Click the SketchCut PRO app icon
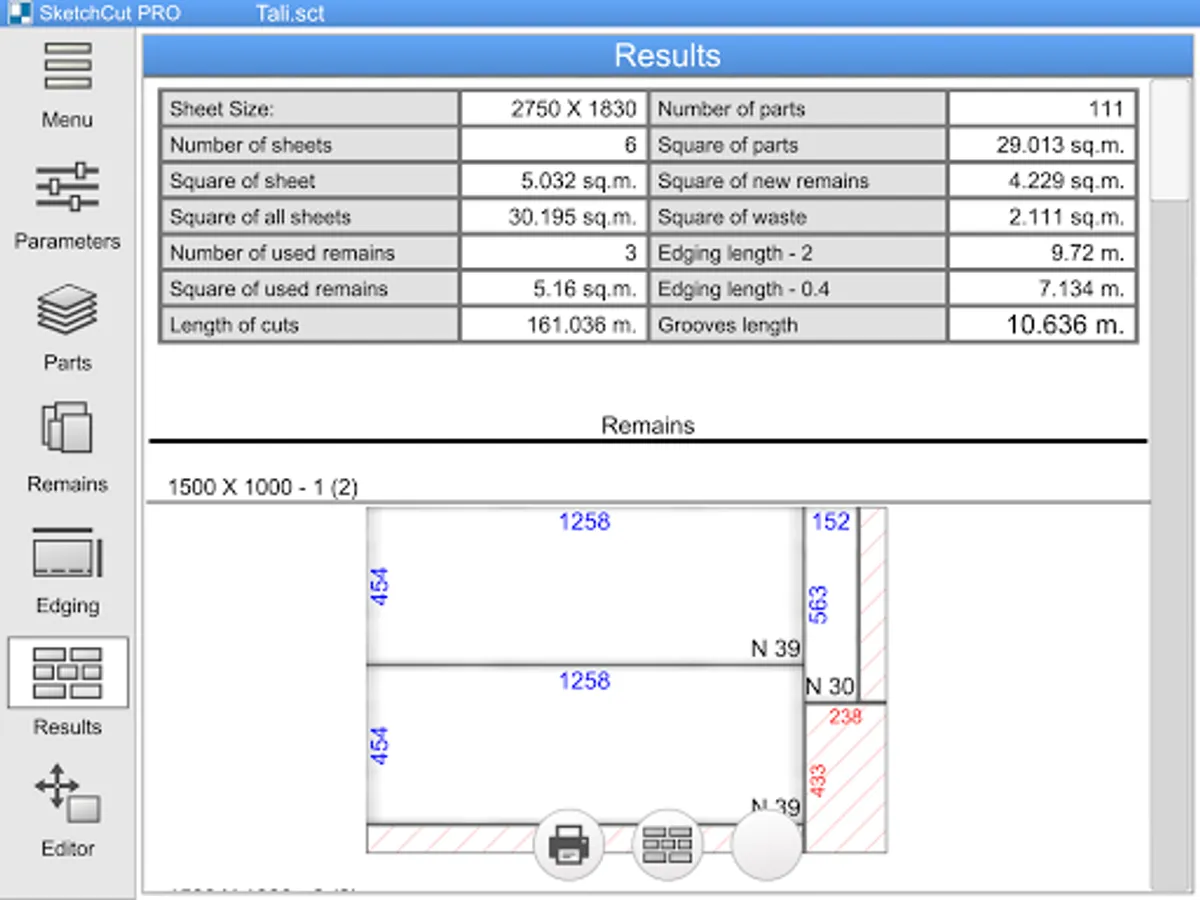The height and width of the screenshot is (900, 1200). pyautogui.click(x=19, y=14)
